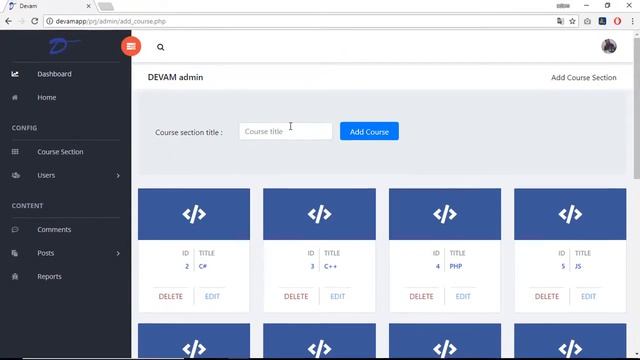Click the JS title text
The height and width of the screenshot is (360, 640).
coord(578,267)
